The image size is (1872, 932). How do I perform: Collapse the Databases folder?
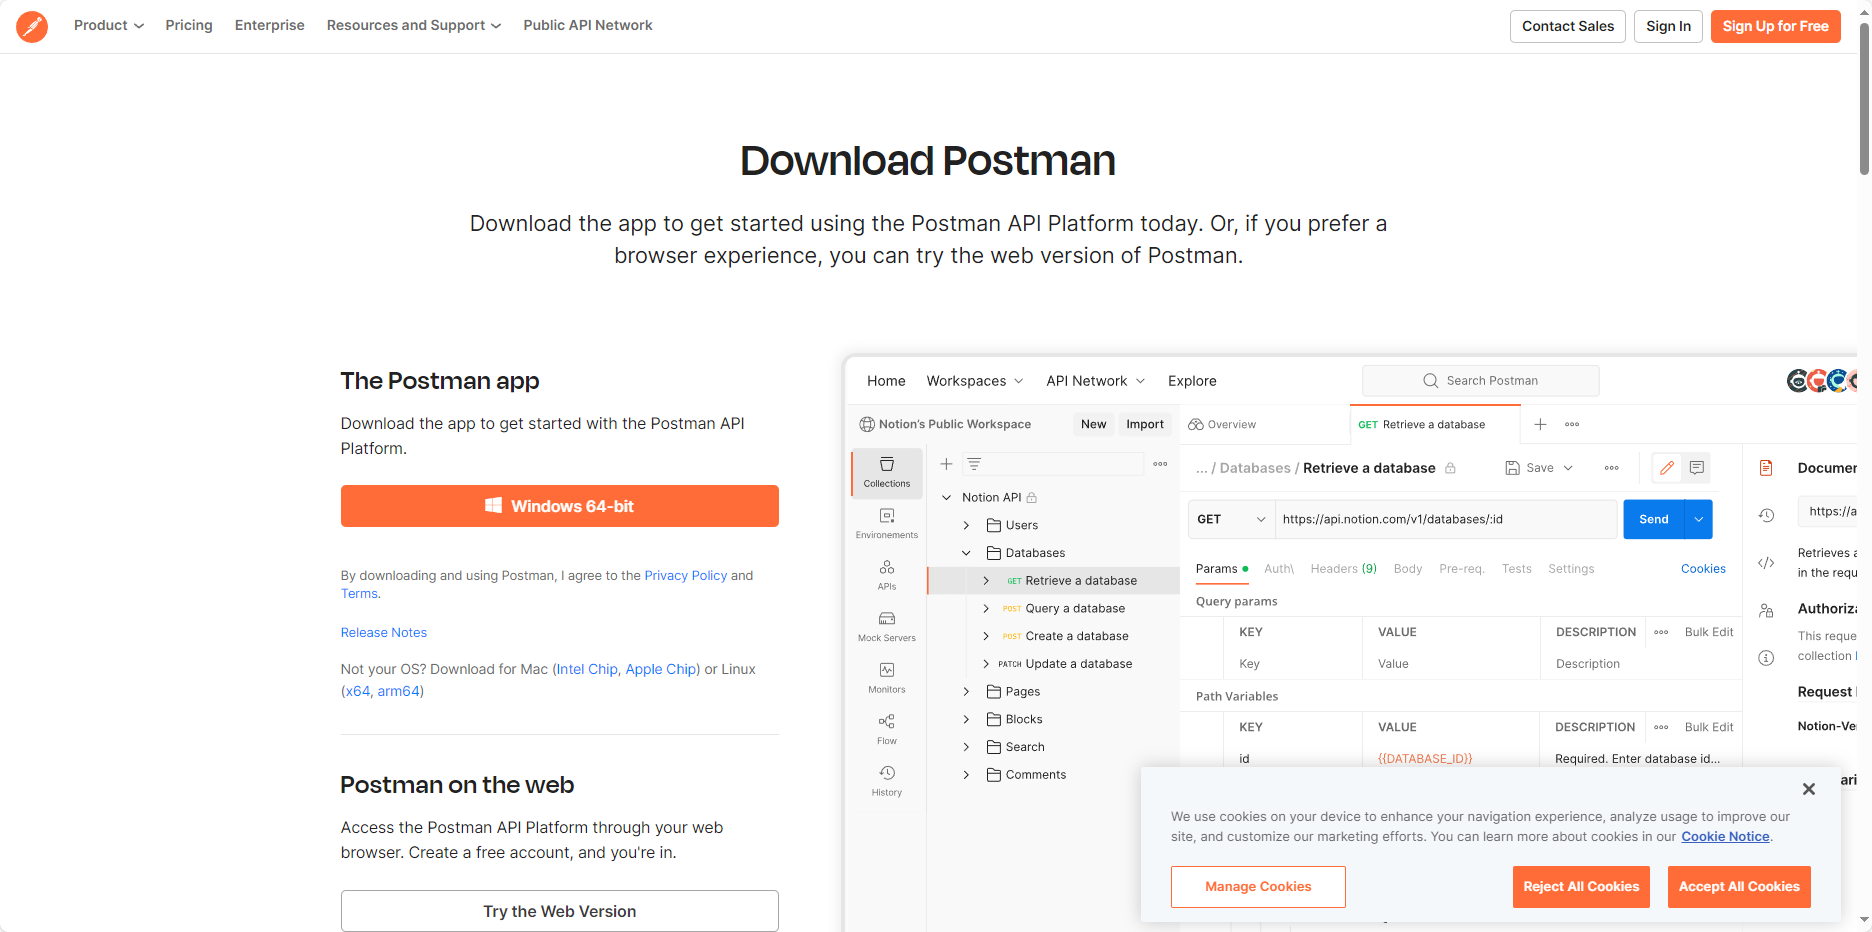tap(966, 553)
